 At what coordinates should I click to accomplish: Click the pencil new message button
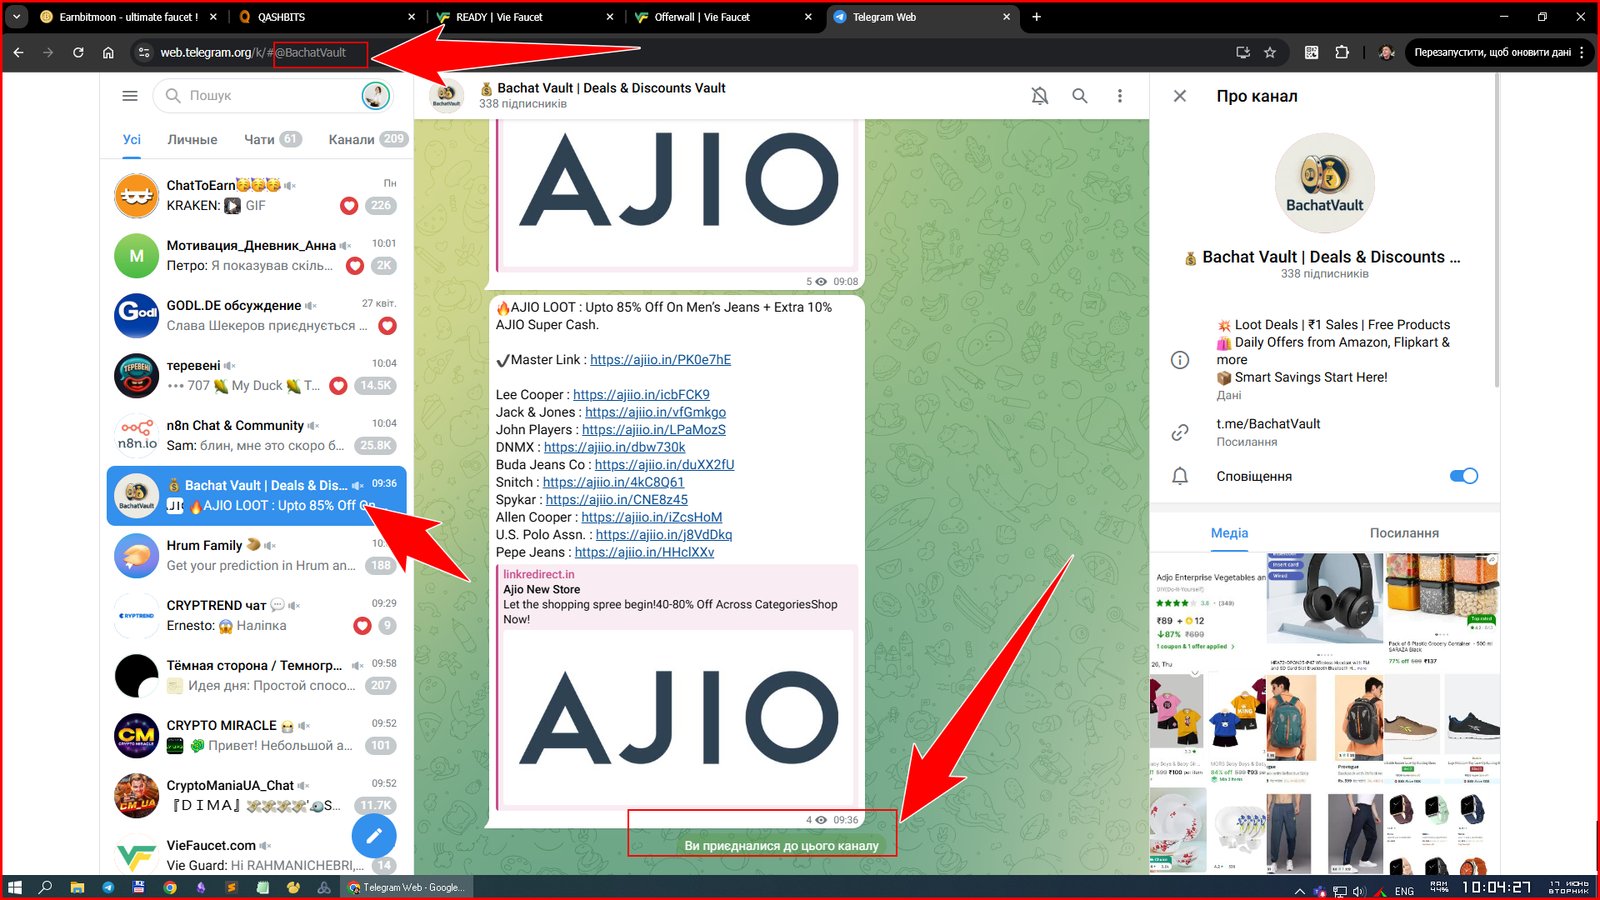(x=374, y=836)
